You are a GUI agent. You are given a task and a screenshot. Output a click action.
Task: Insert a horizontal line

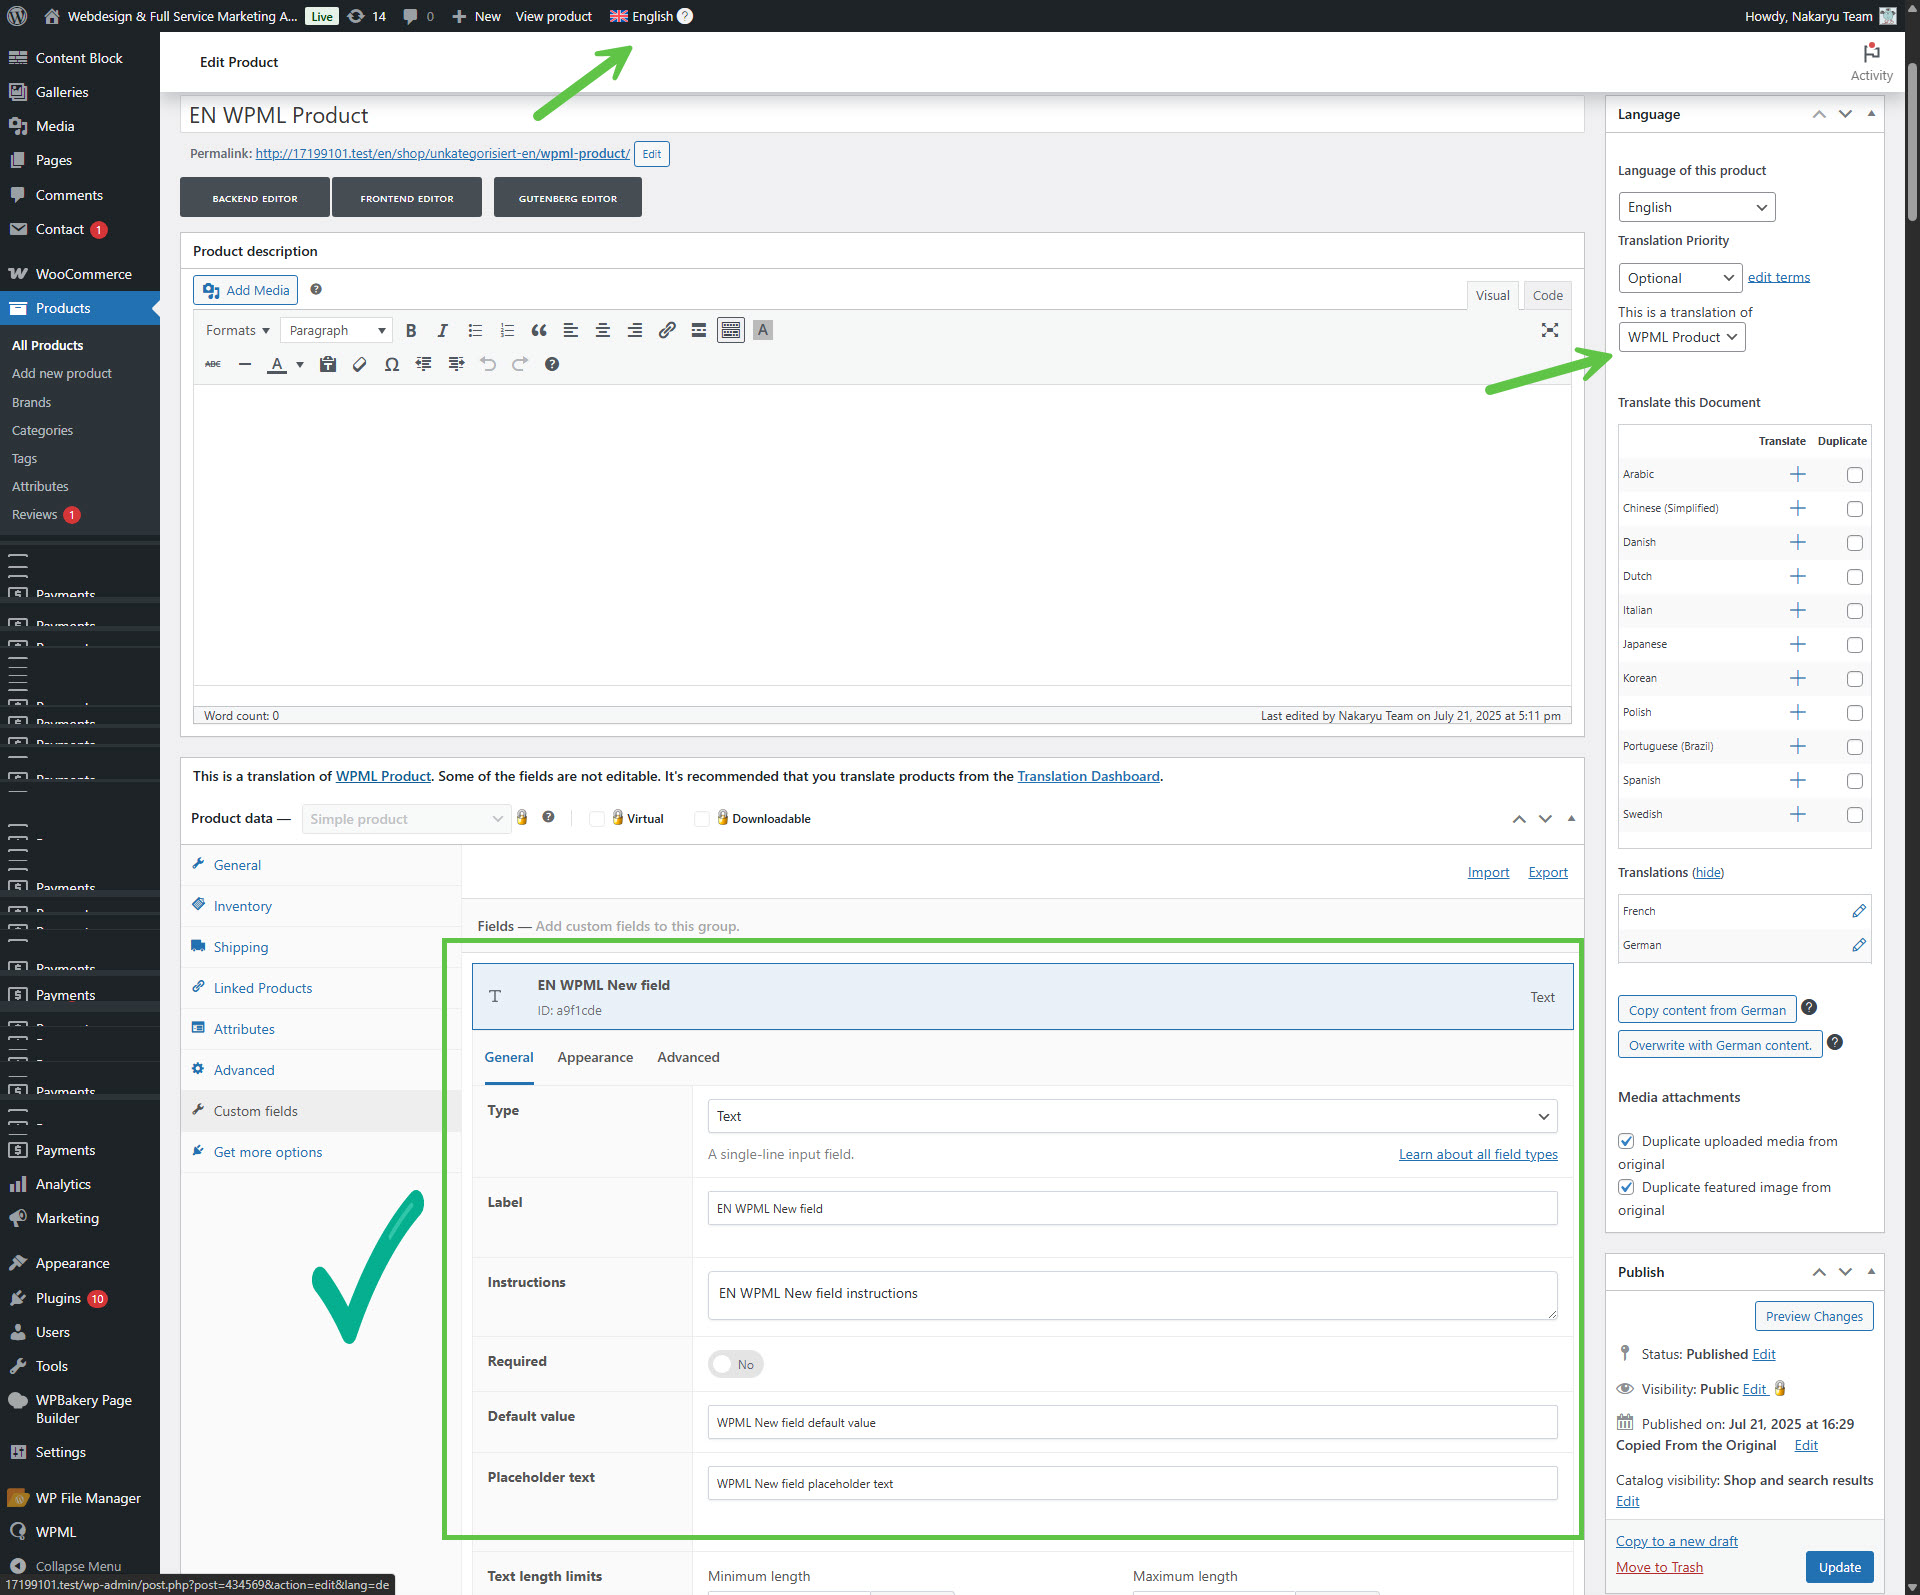[245, 364]
